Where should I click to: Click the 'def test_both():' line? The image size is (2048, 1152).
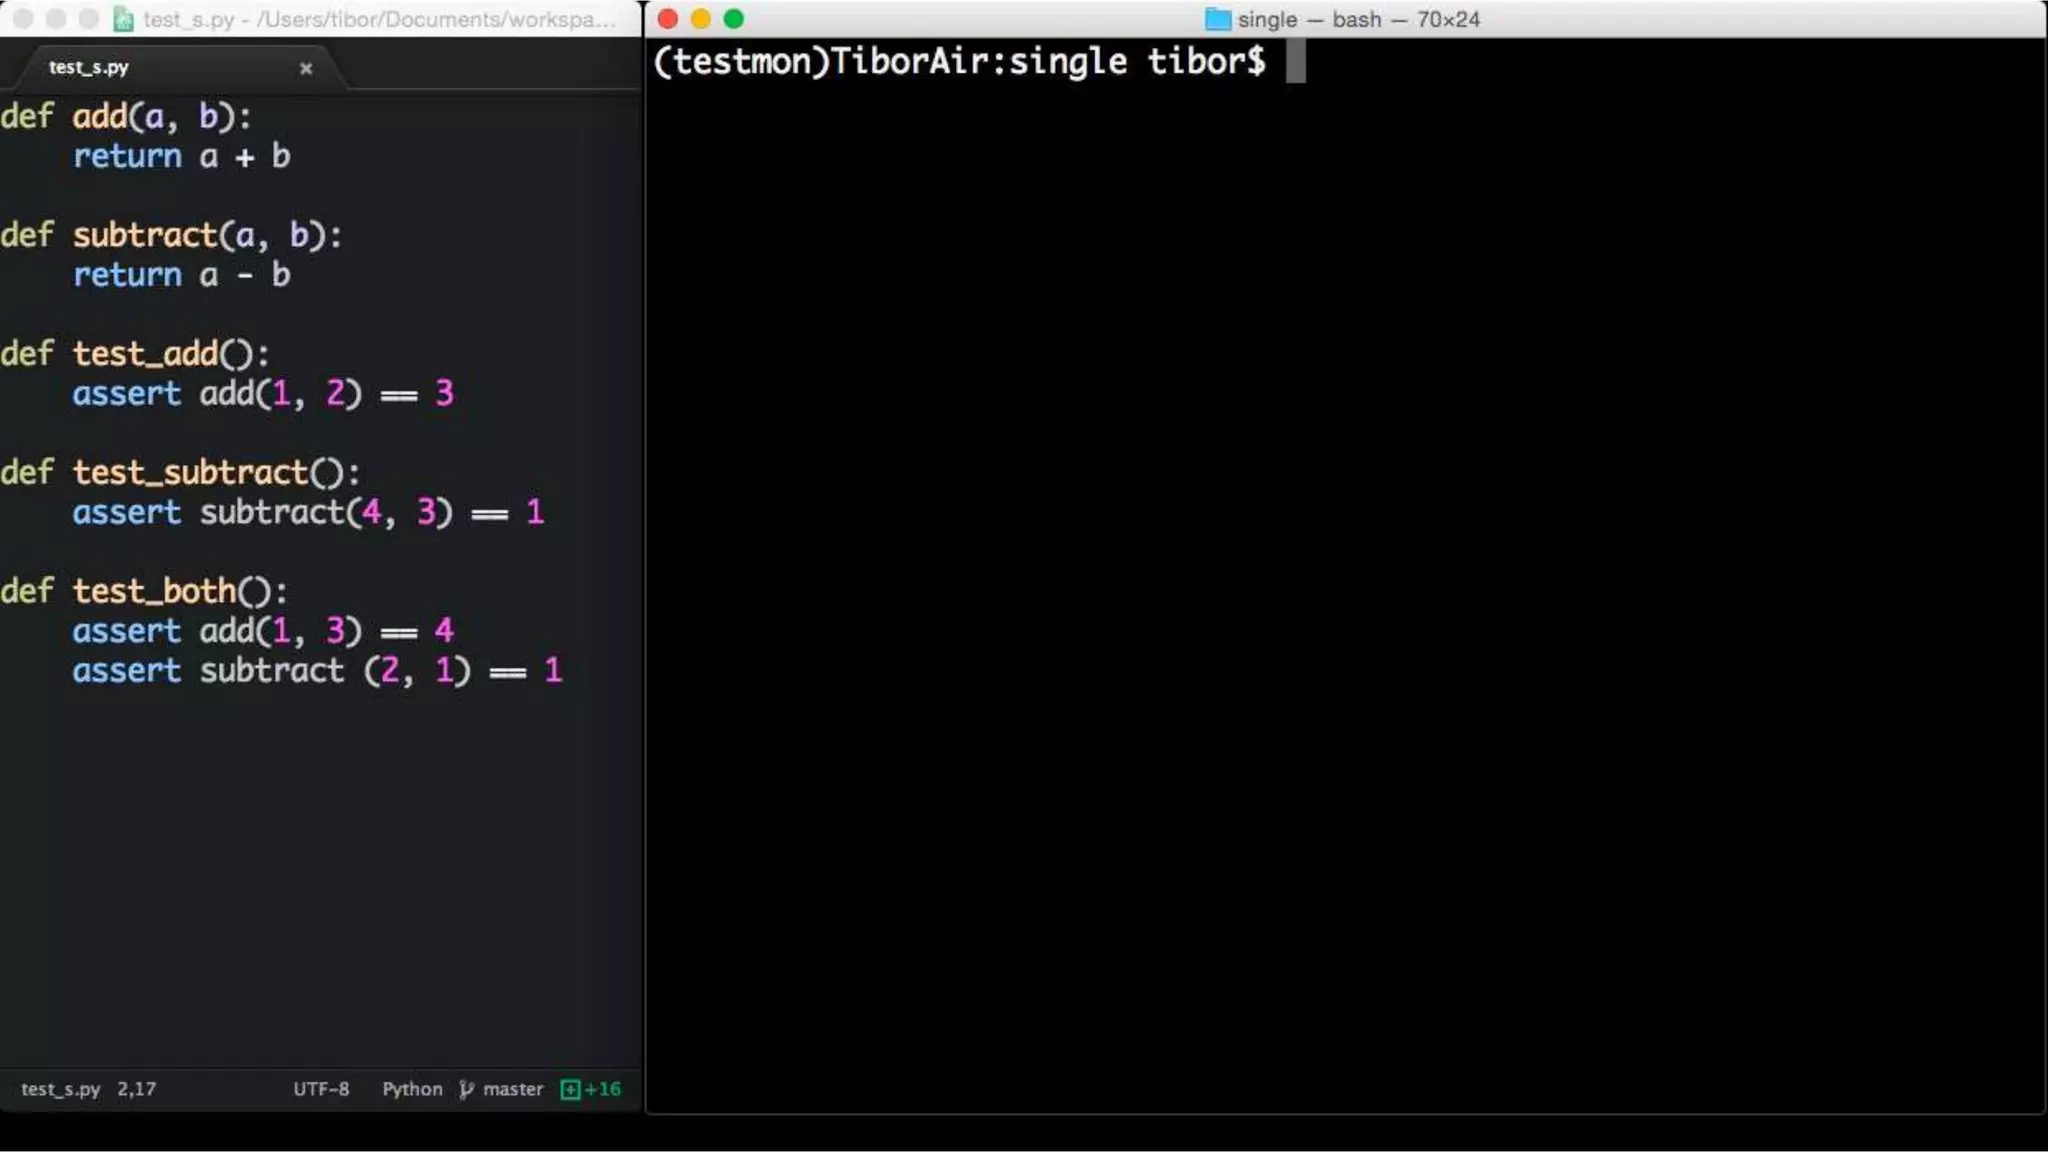[x=144, y=591]
